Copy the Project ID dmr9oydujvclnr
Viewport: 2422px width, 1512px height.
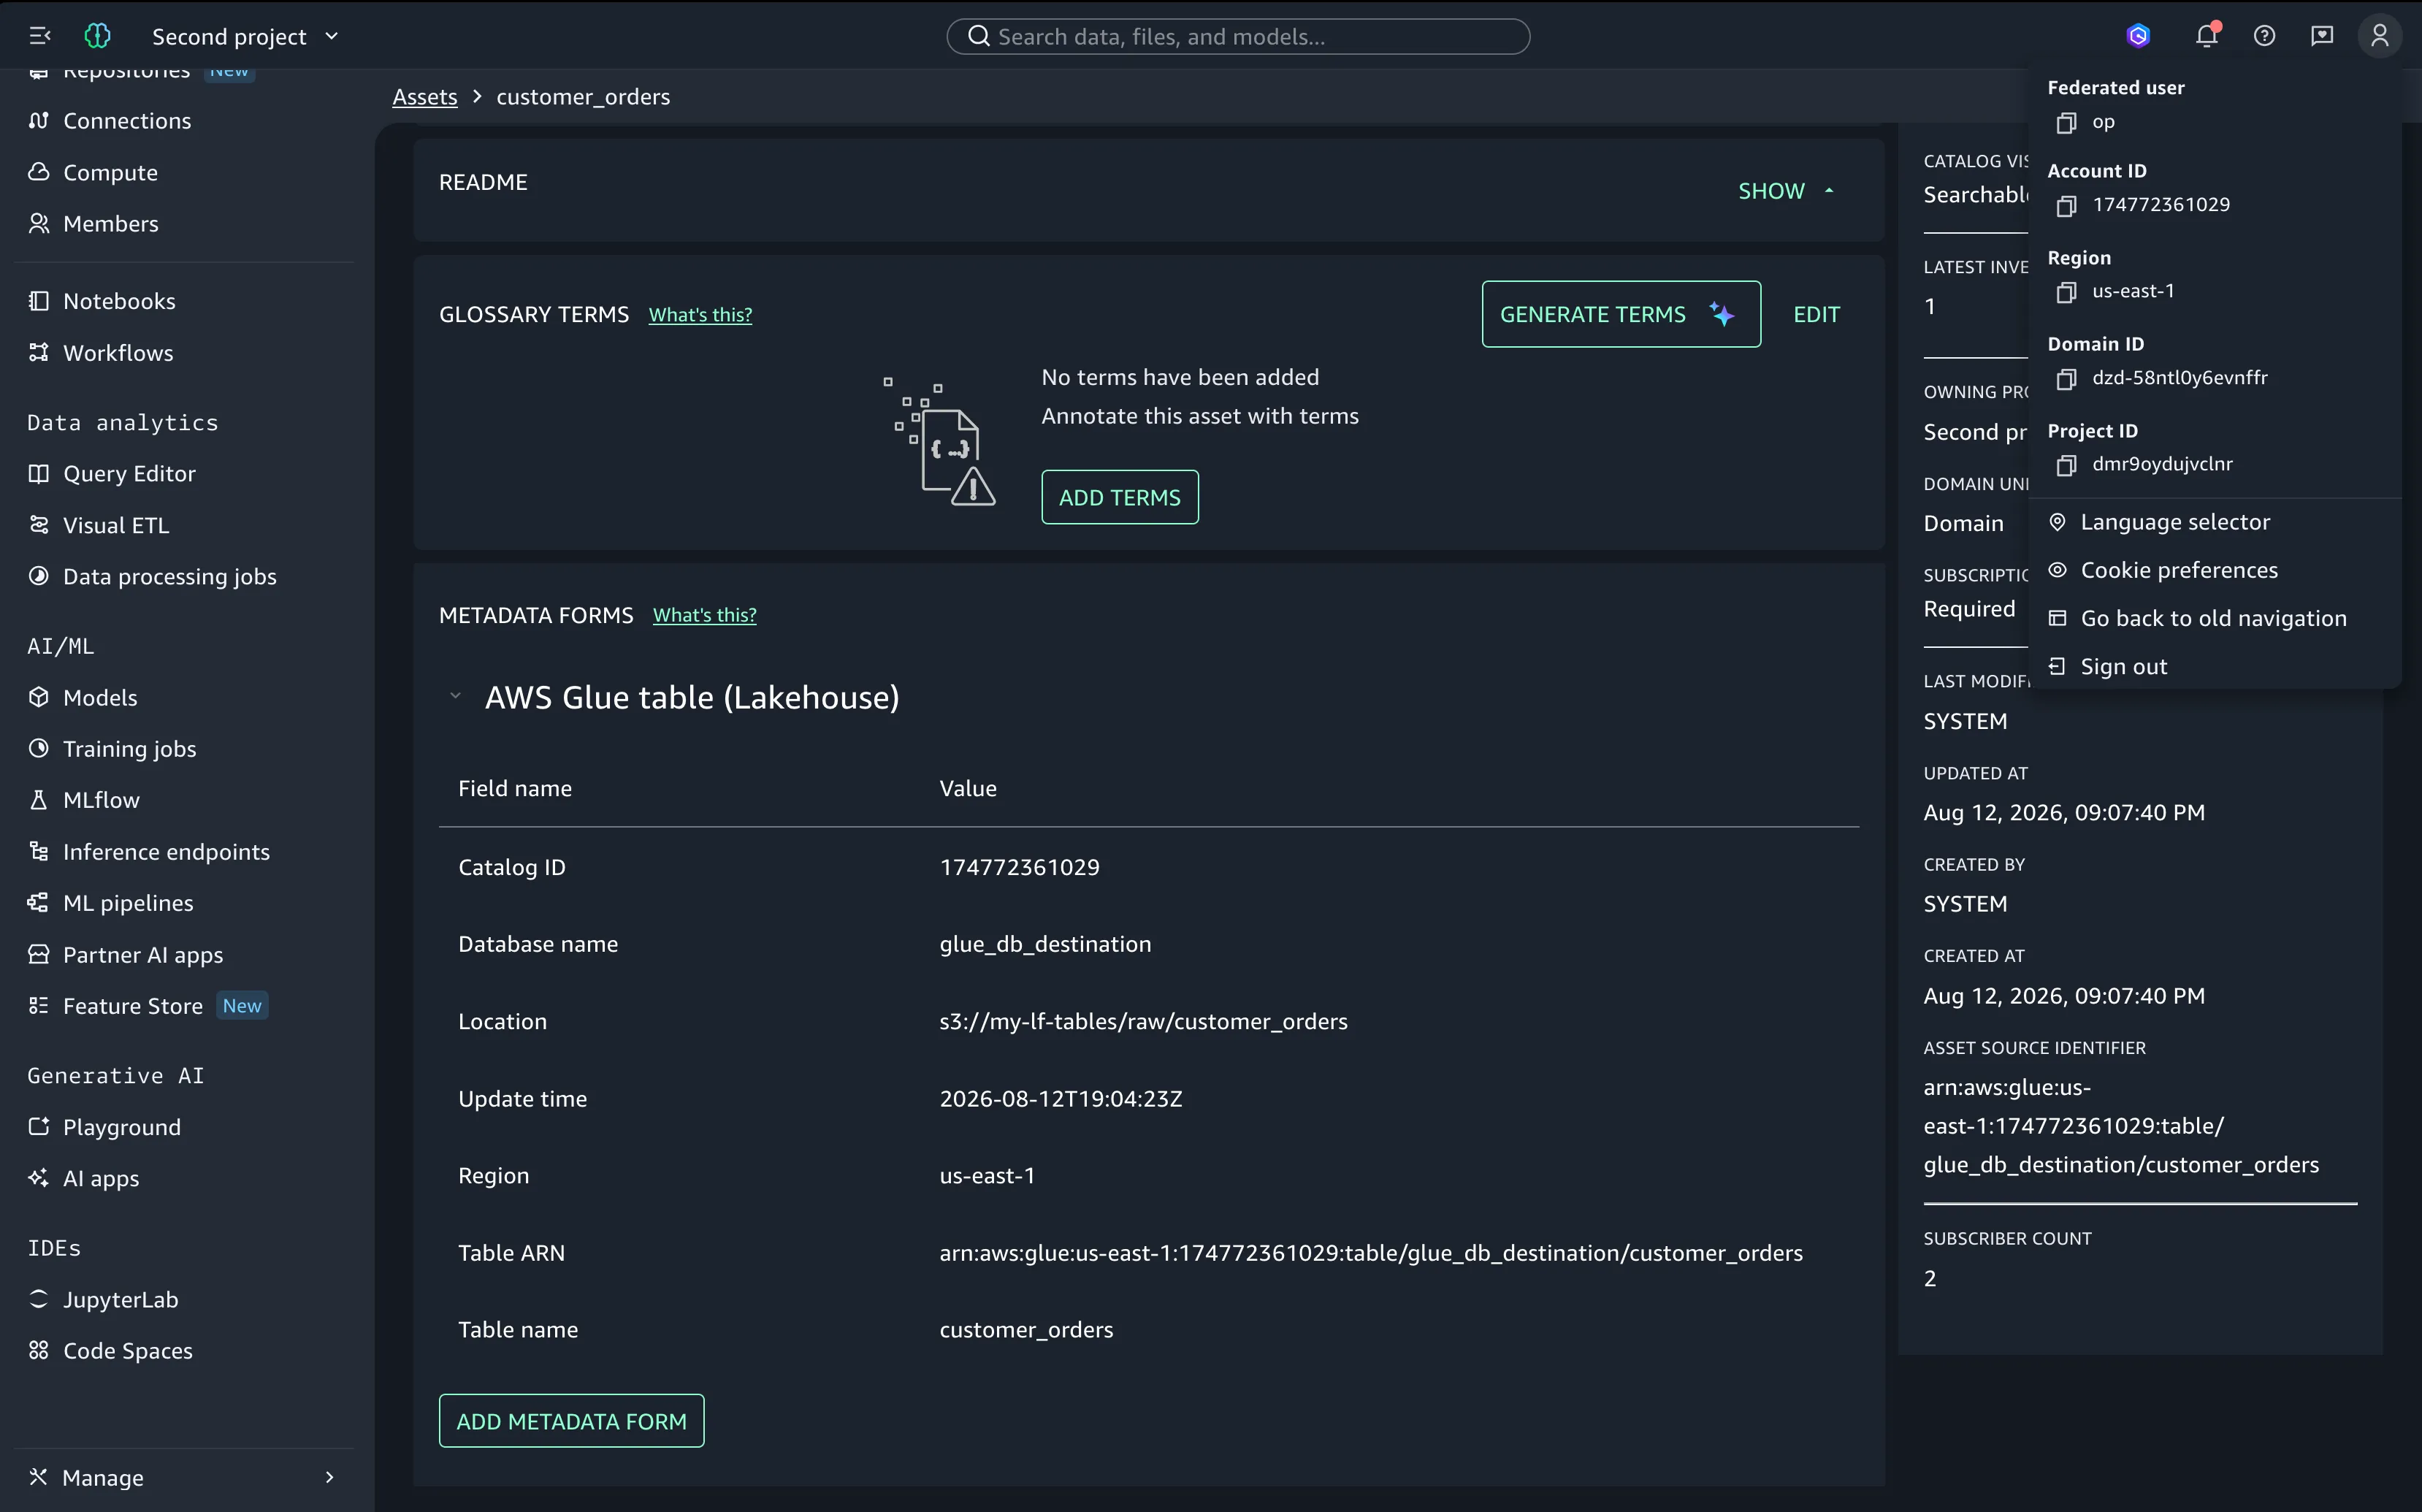2066,465
